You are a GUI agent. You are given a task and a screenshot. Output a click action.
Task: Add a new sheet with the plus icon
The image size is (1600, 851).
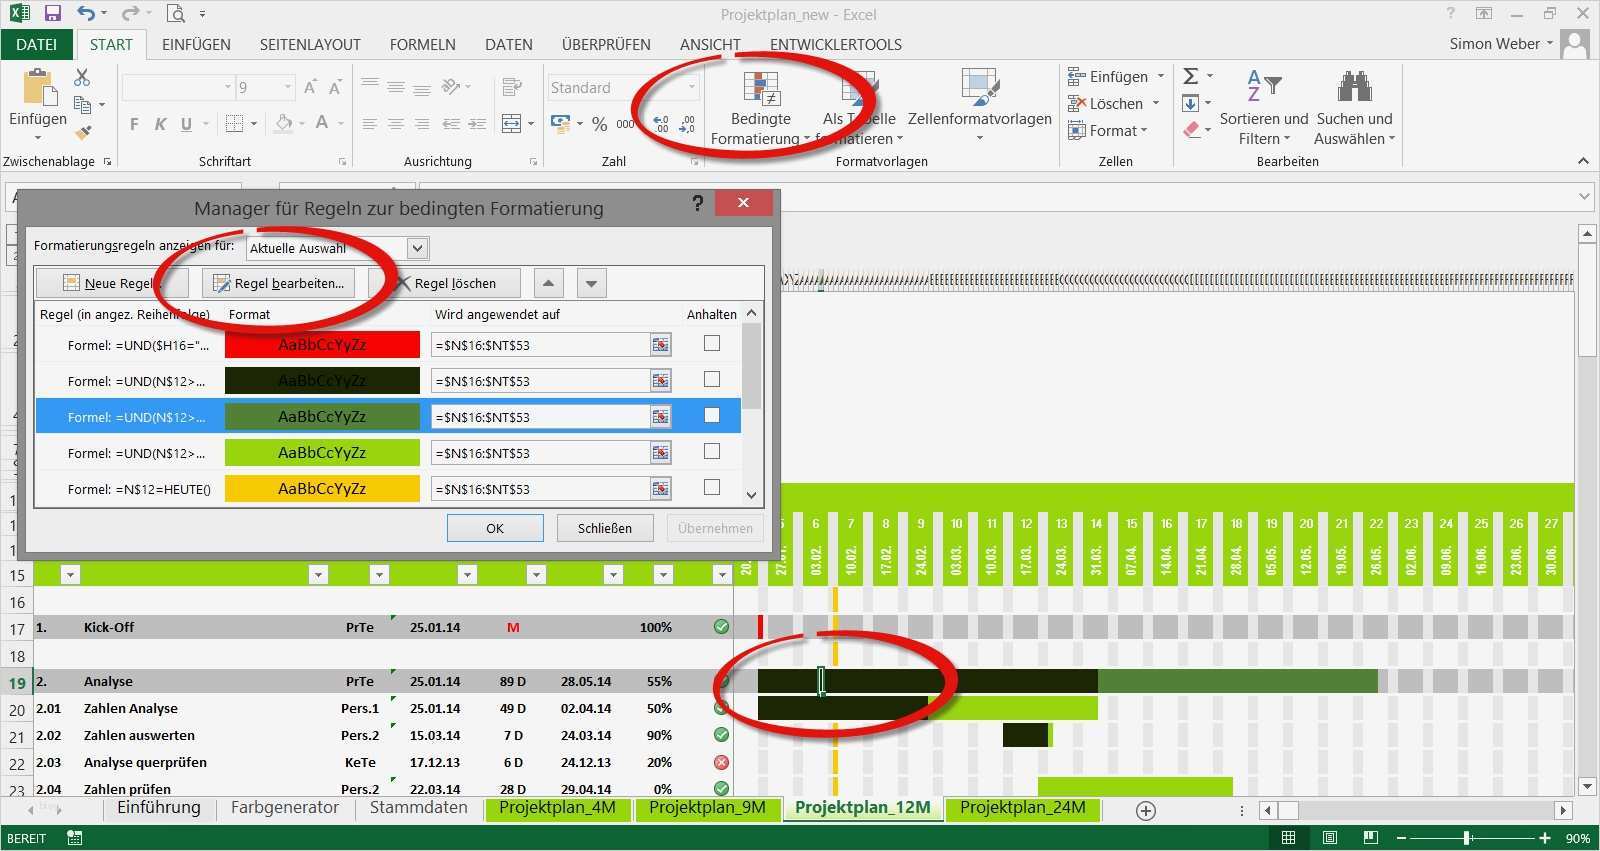[x=1146, y=810]
